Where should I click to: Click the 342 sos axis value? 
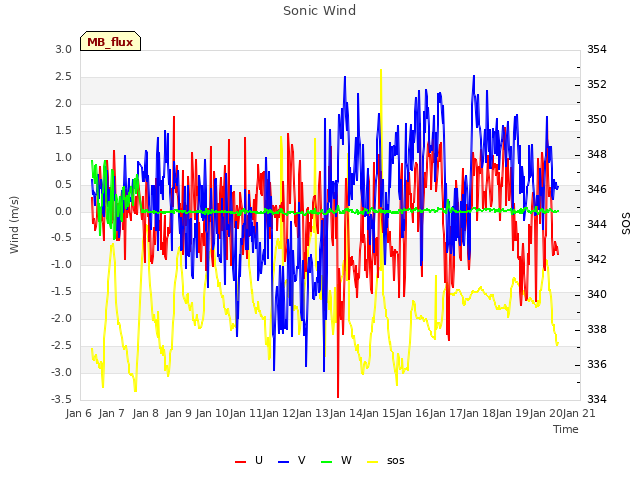pos(597,259)
